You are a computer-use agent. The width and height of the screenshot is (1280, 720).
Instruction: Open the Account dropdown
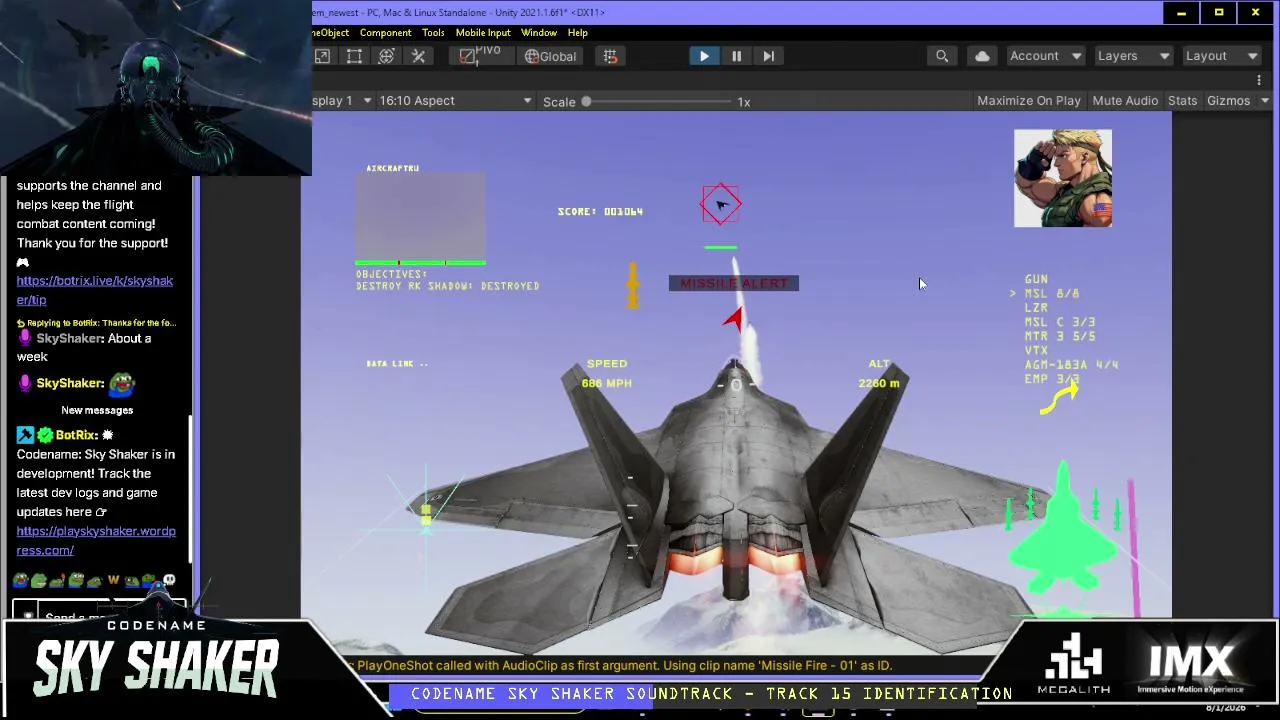point(1045,56)
